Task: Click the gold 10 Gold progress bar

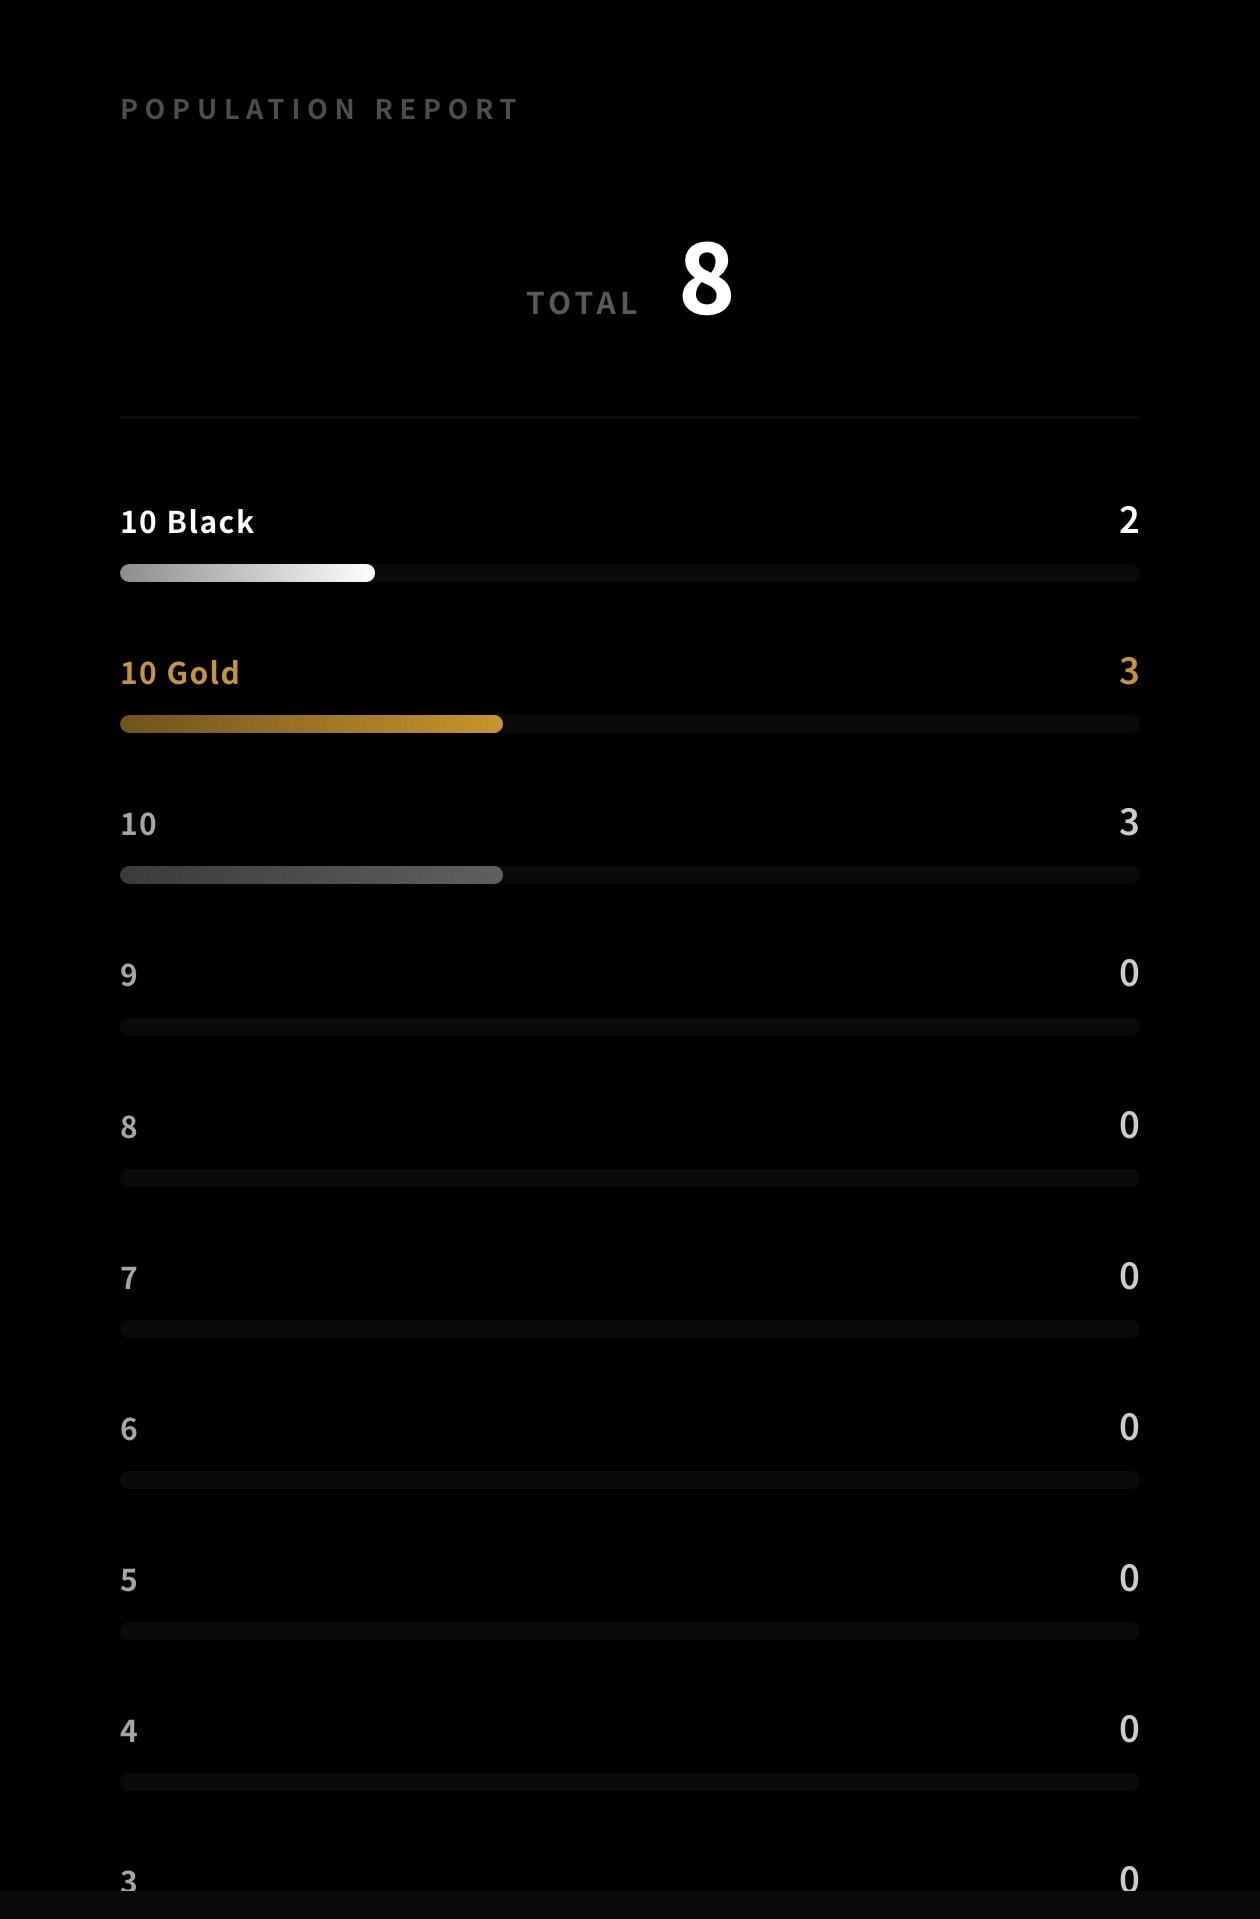Action: pyautogui.click(x=630, y=724)
